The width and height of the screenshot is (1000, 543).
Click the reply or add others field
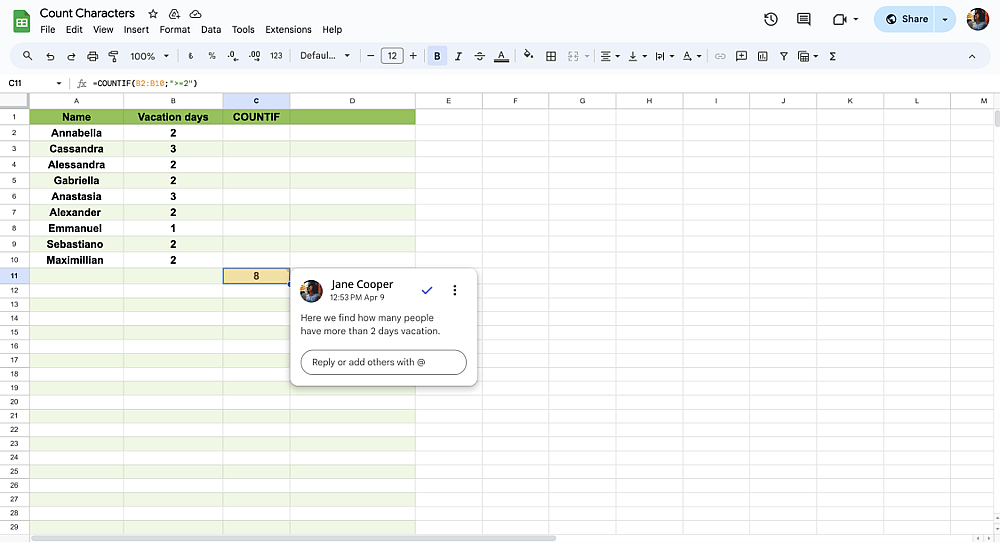pyautogui.click(x=383, y=362)
